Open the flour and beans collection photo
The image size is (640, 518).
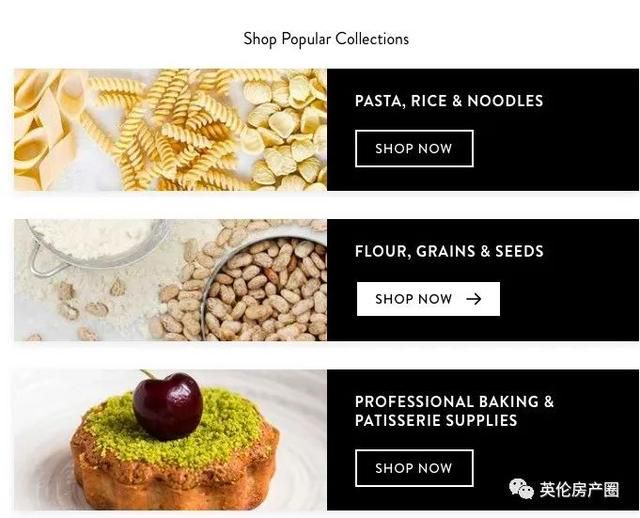point(170,280)
